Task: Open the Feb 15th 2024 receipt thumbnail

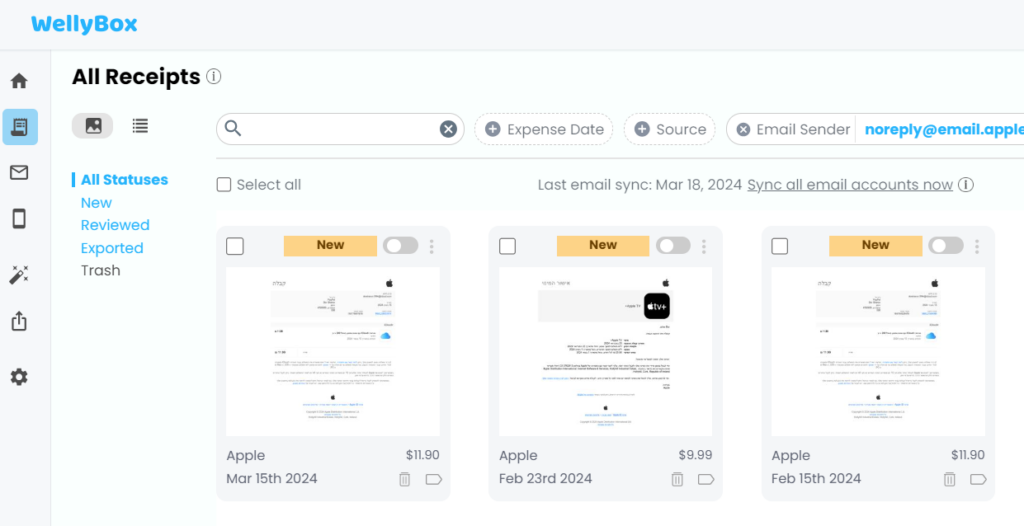Action: coord(878,352)
